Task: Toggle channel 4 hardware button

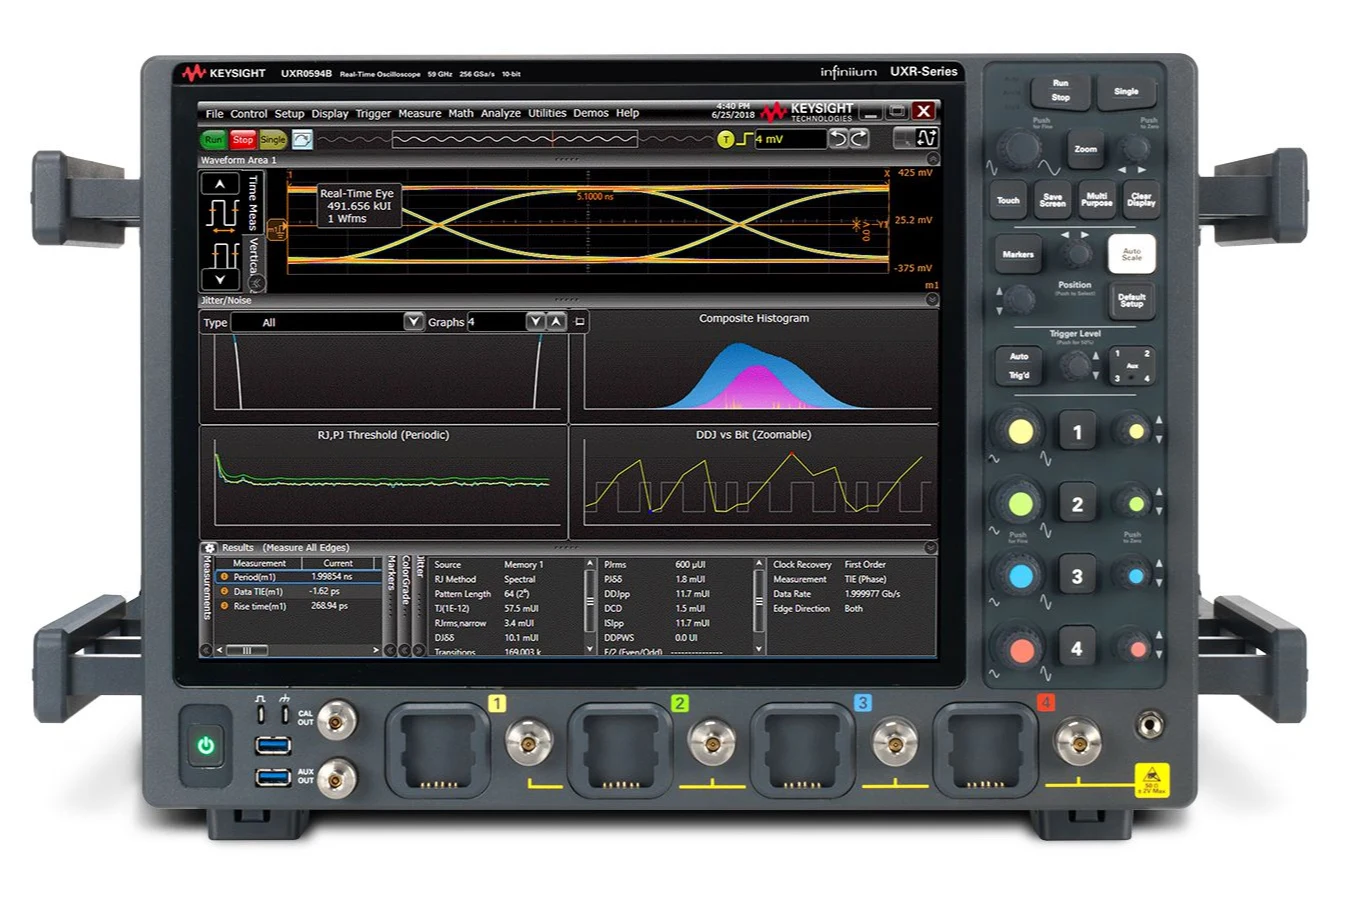Action: [x=1077, y=649]
